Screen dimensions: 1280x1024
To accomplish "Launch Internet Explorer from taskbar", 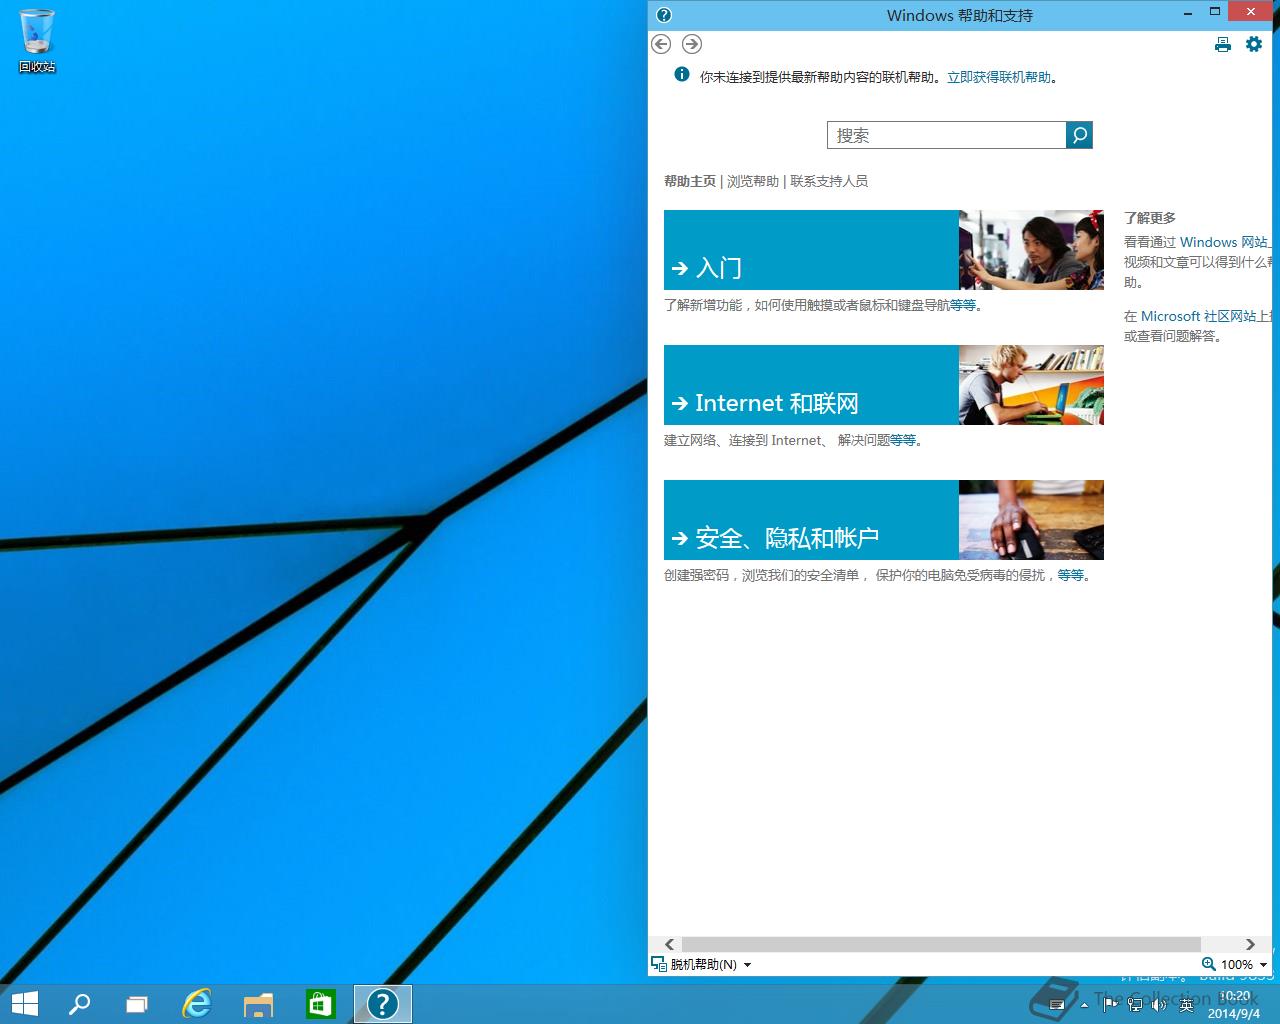I will (x=197, y=1004).
